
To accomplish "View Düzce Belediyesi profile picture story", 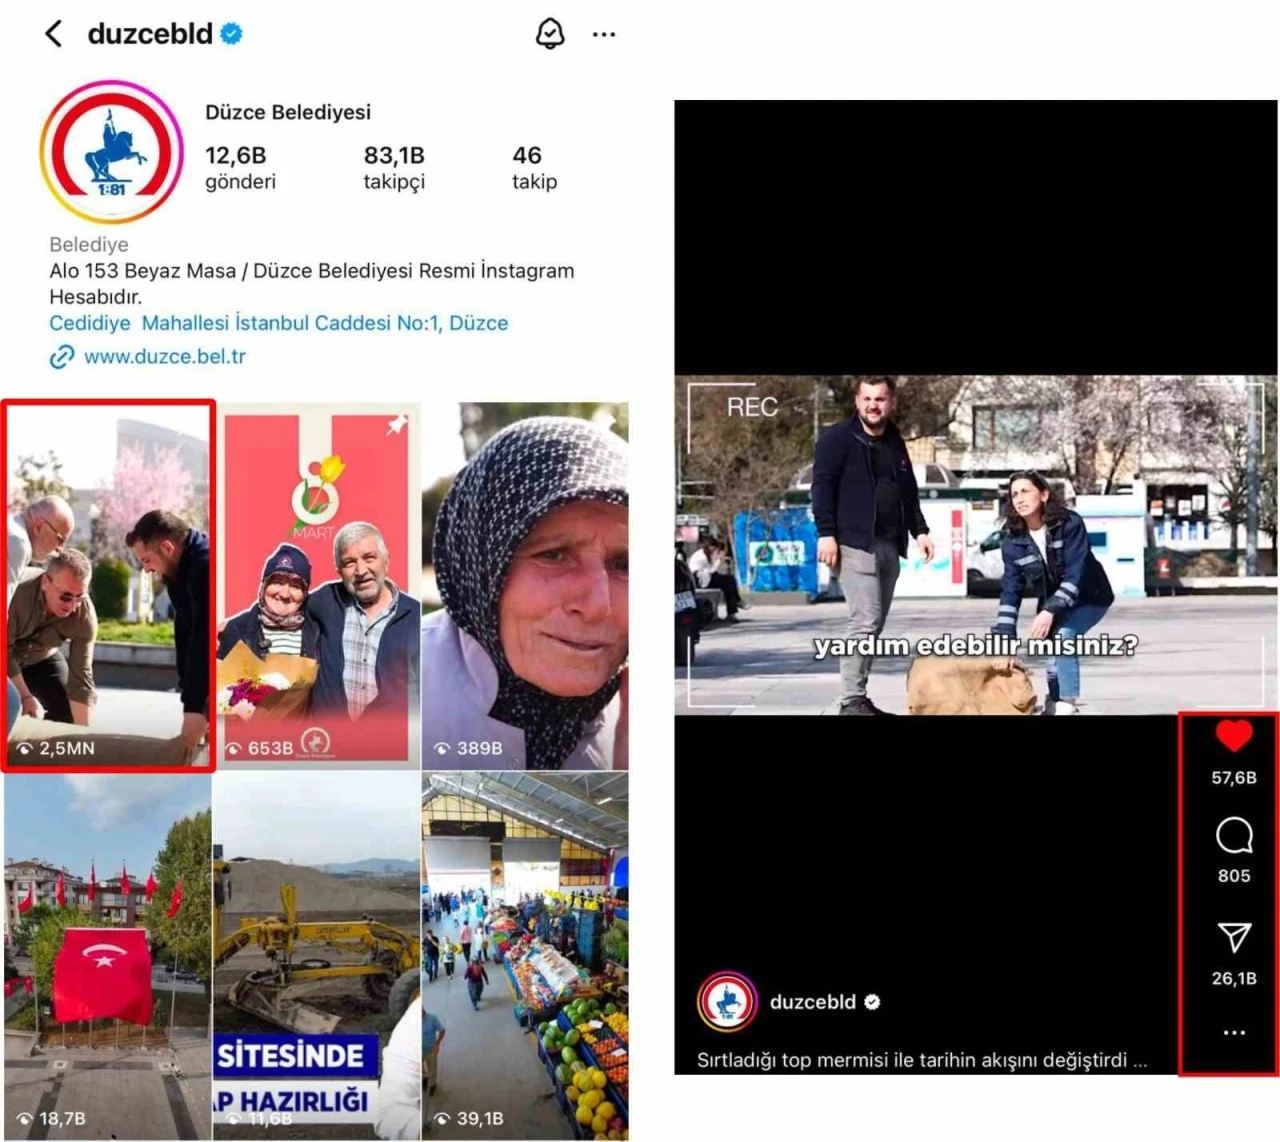I will pos(111,152).
